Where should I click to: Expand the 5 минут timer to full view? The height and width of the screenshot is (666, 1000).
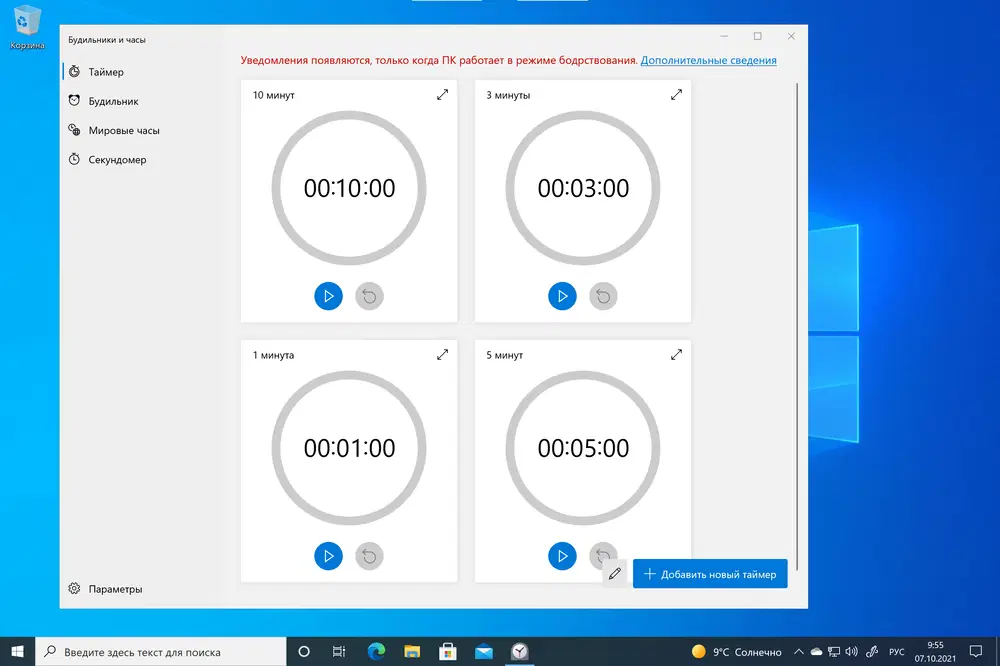(x=677, y=354)
